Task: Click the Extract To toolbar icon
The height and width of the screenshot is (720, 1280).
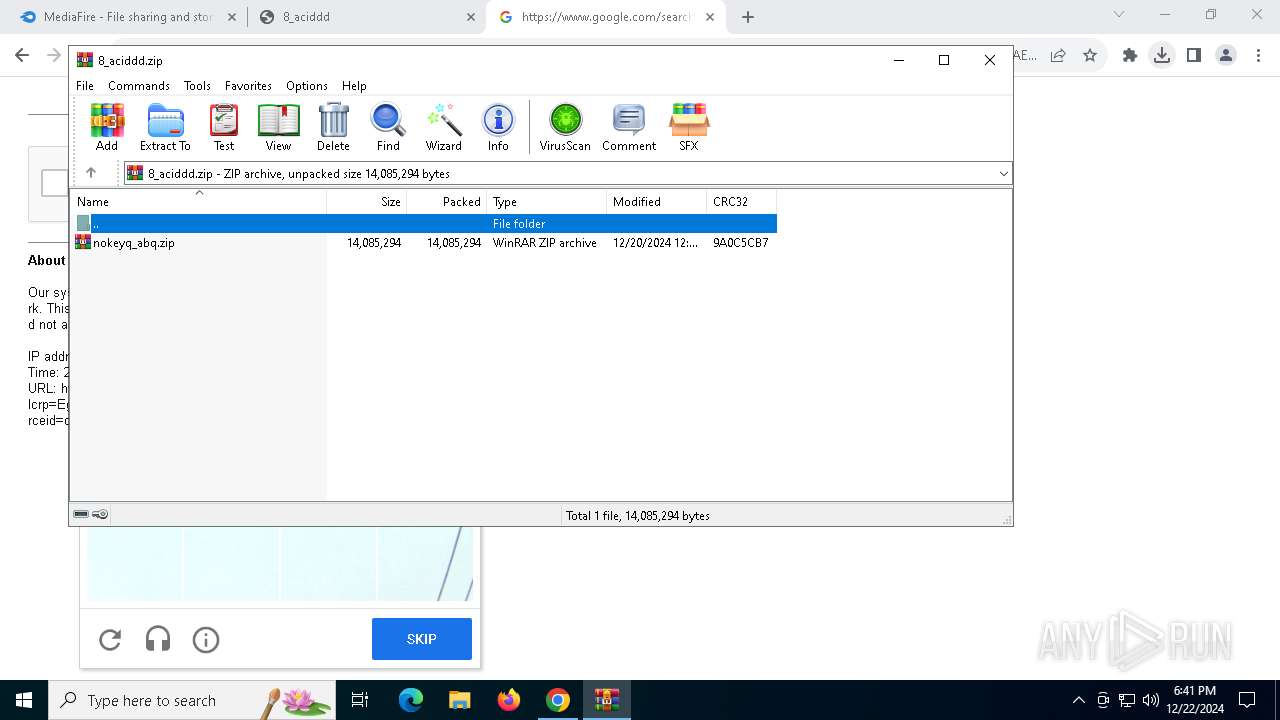Action: tap(165, 127)
